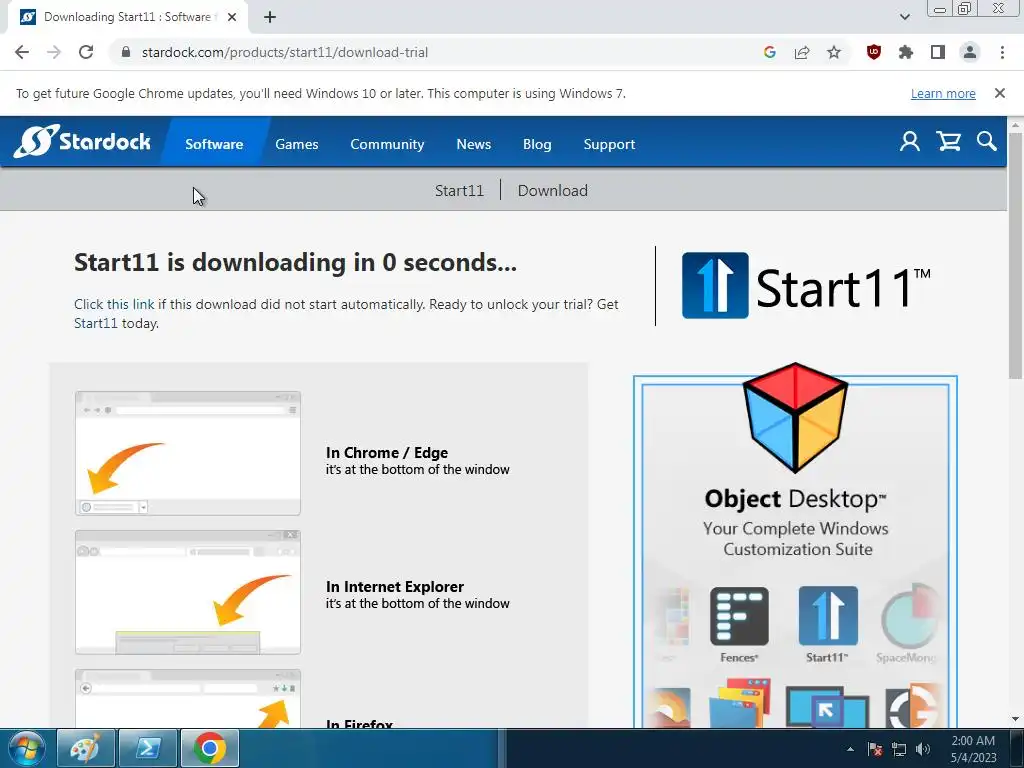
Task: Close the Downloading Start11 tab
Action: [x=232, y=17]
